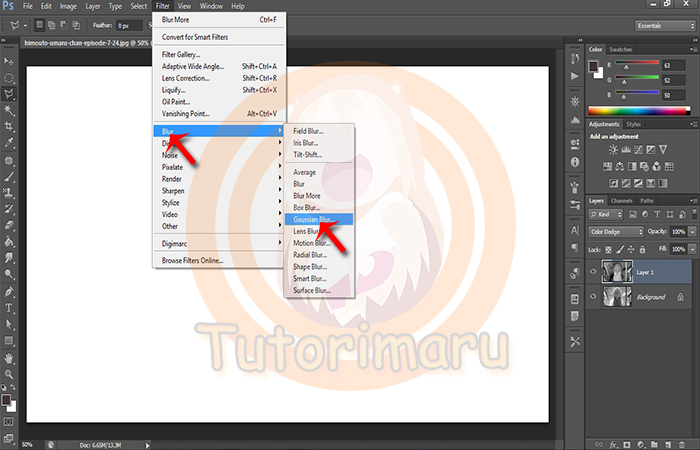This screenshot has height=450, width=700.
Task: Add a Brightness/Contrast adjustment
Action: (x=613, y=150)
